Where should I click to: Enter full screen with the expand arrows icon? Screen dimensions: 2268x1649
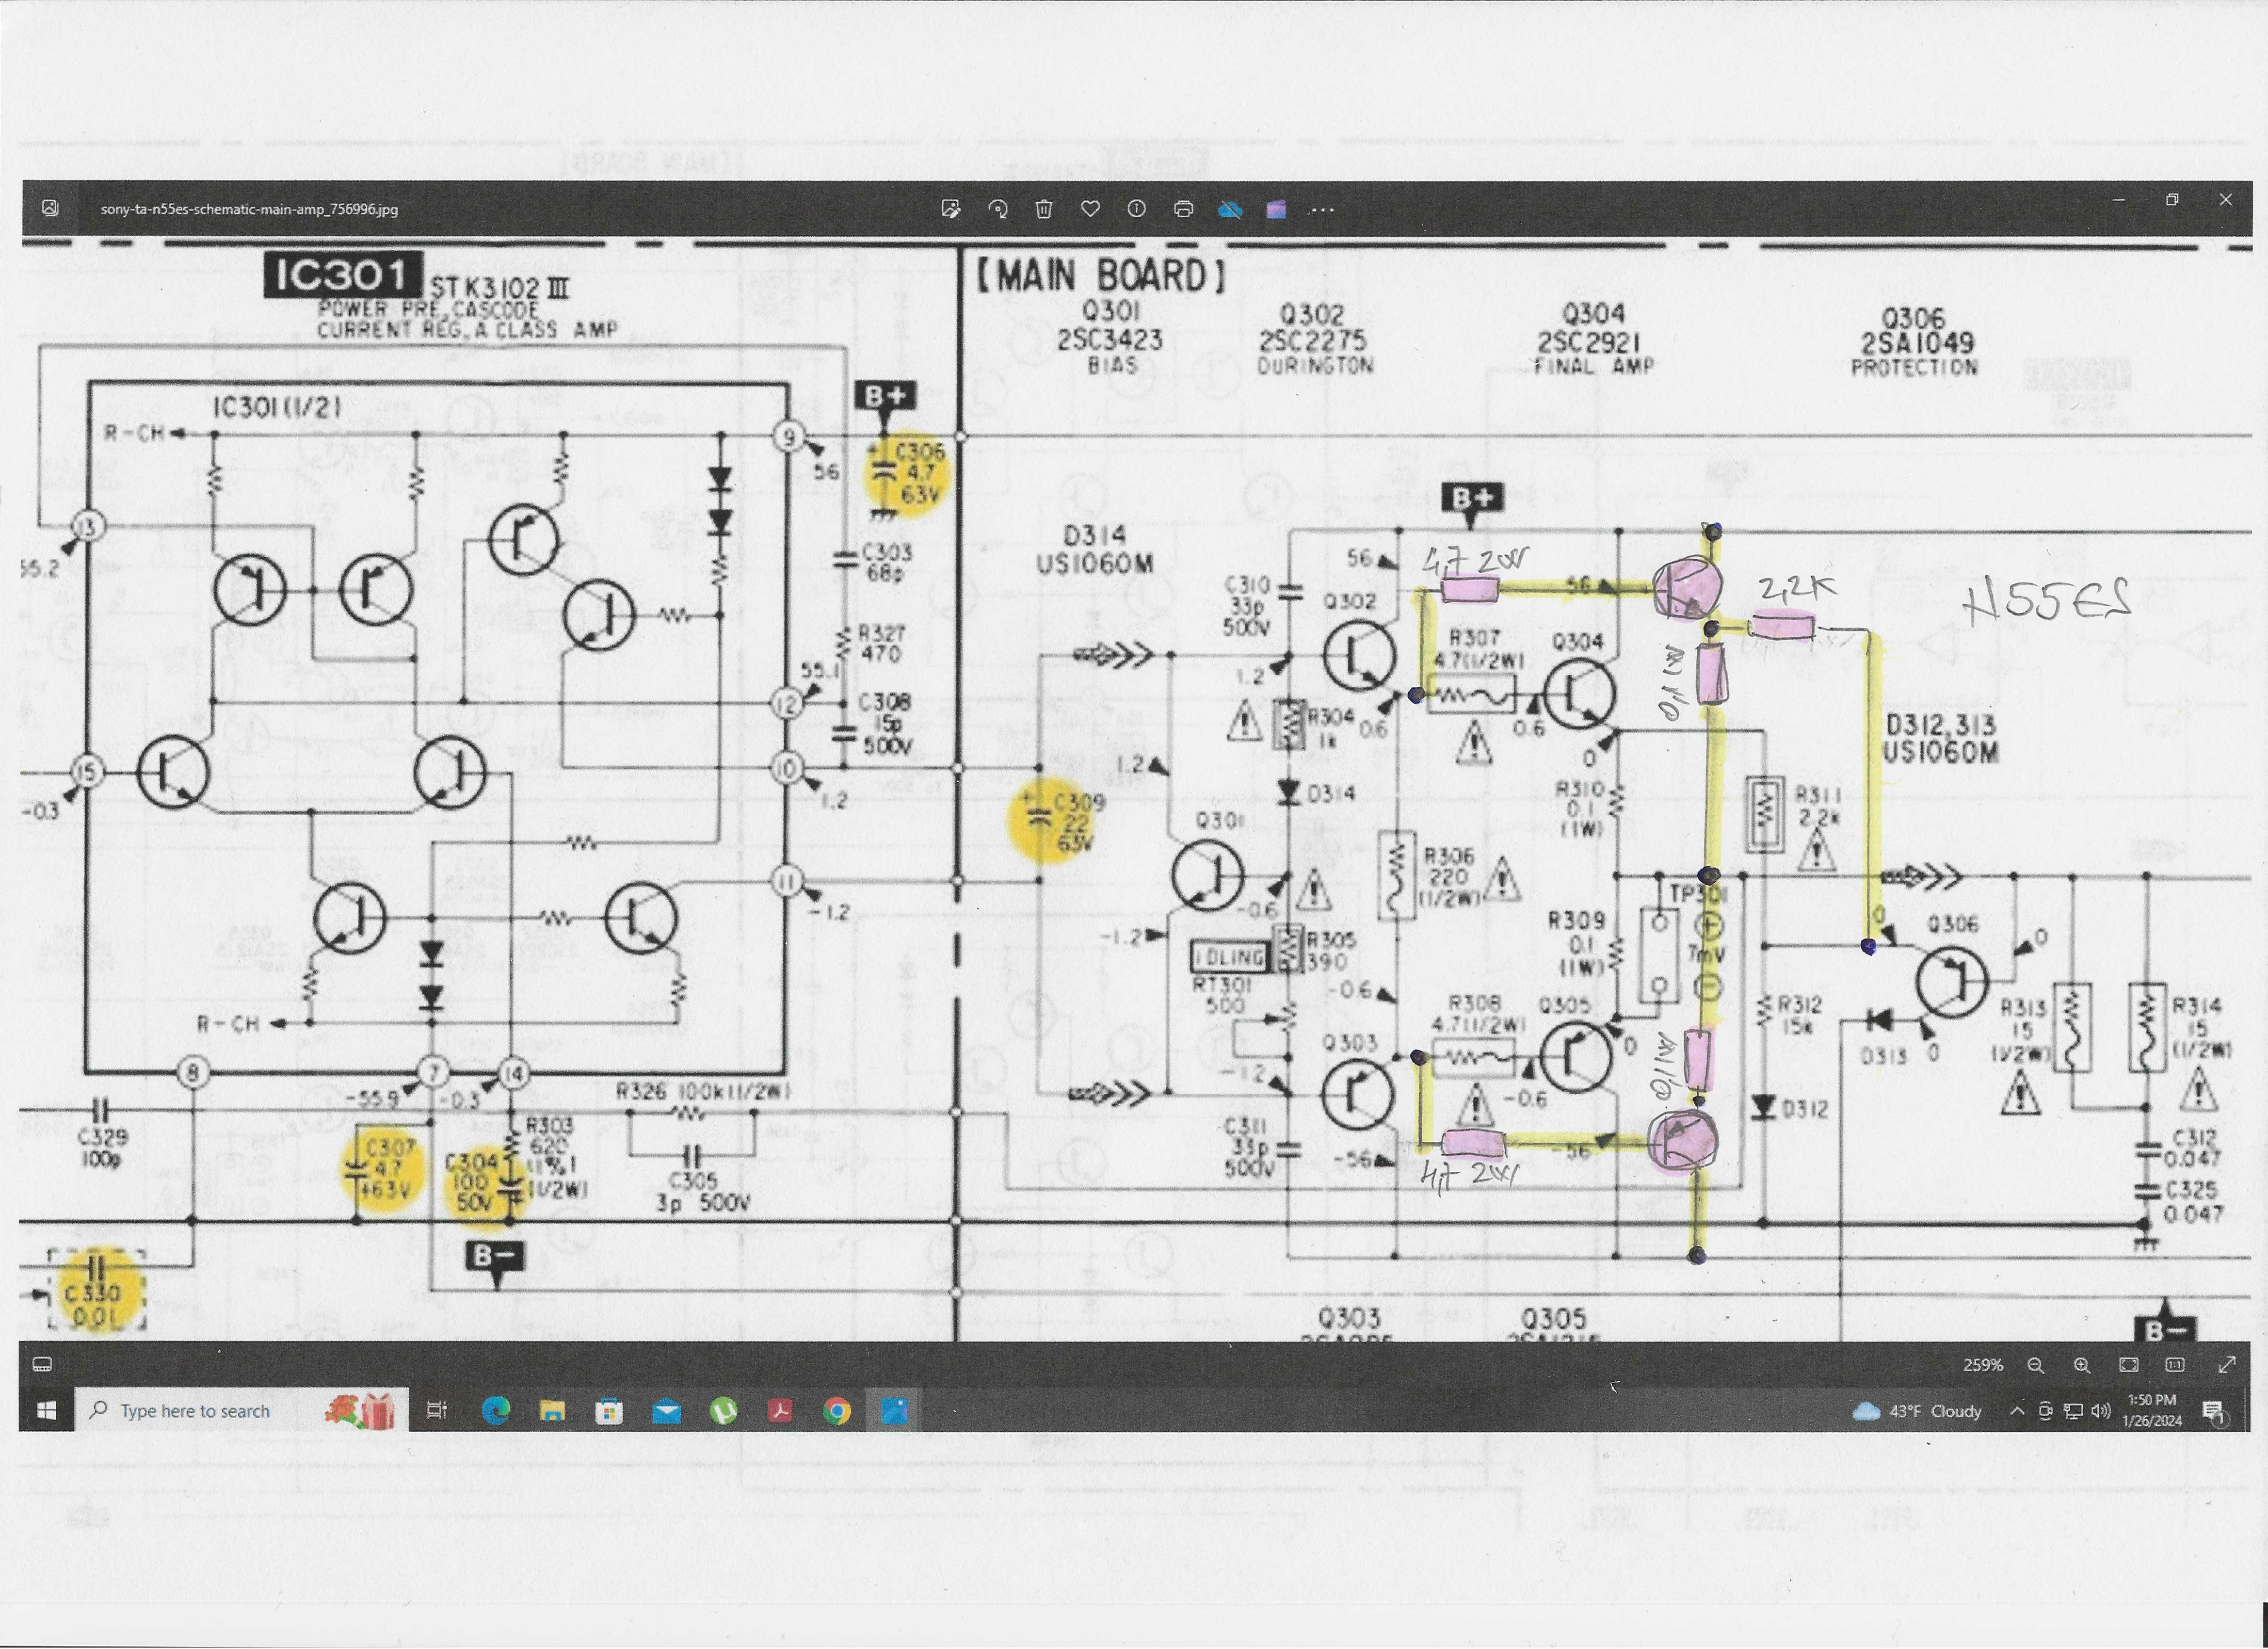[2226, 1365]
